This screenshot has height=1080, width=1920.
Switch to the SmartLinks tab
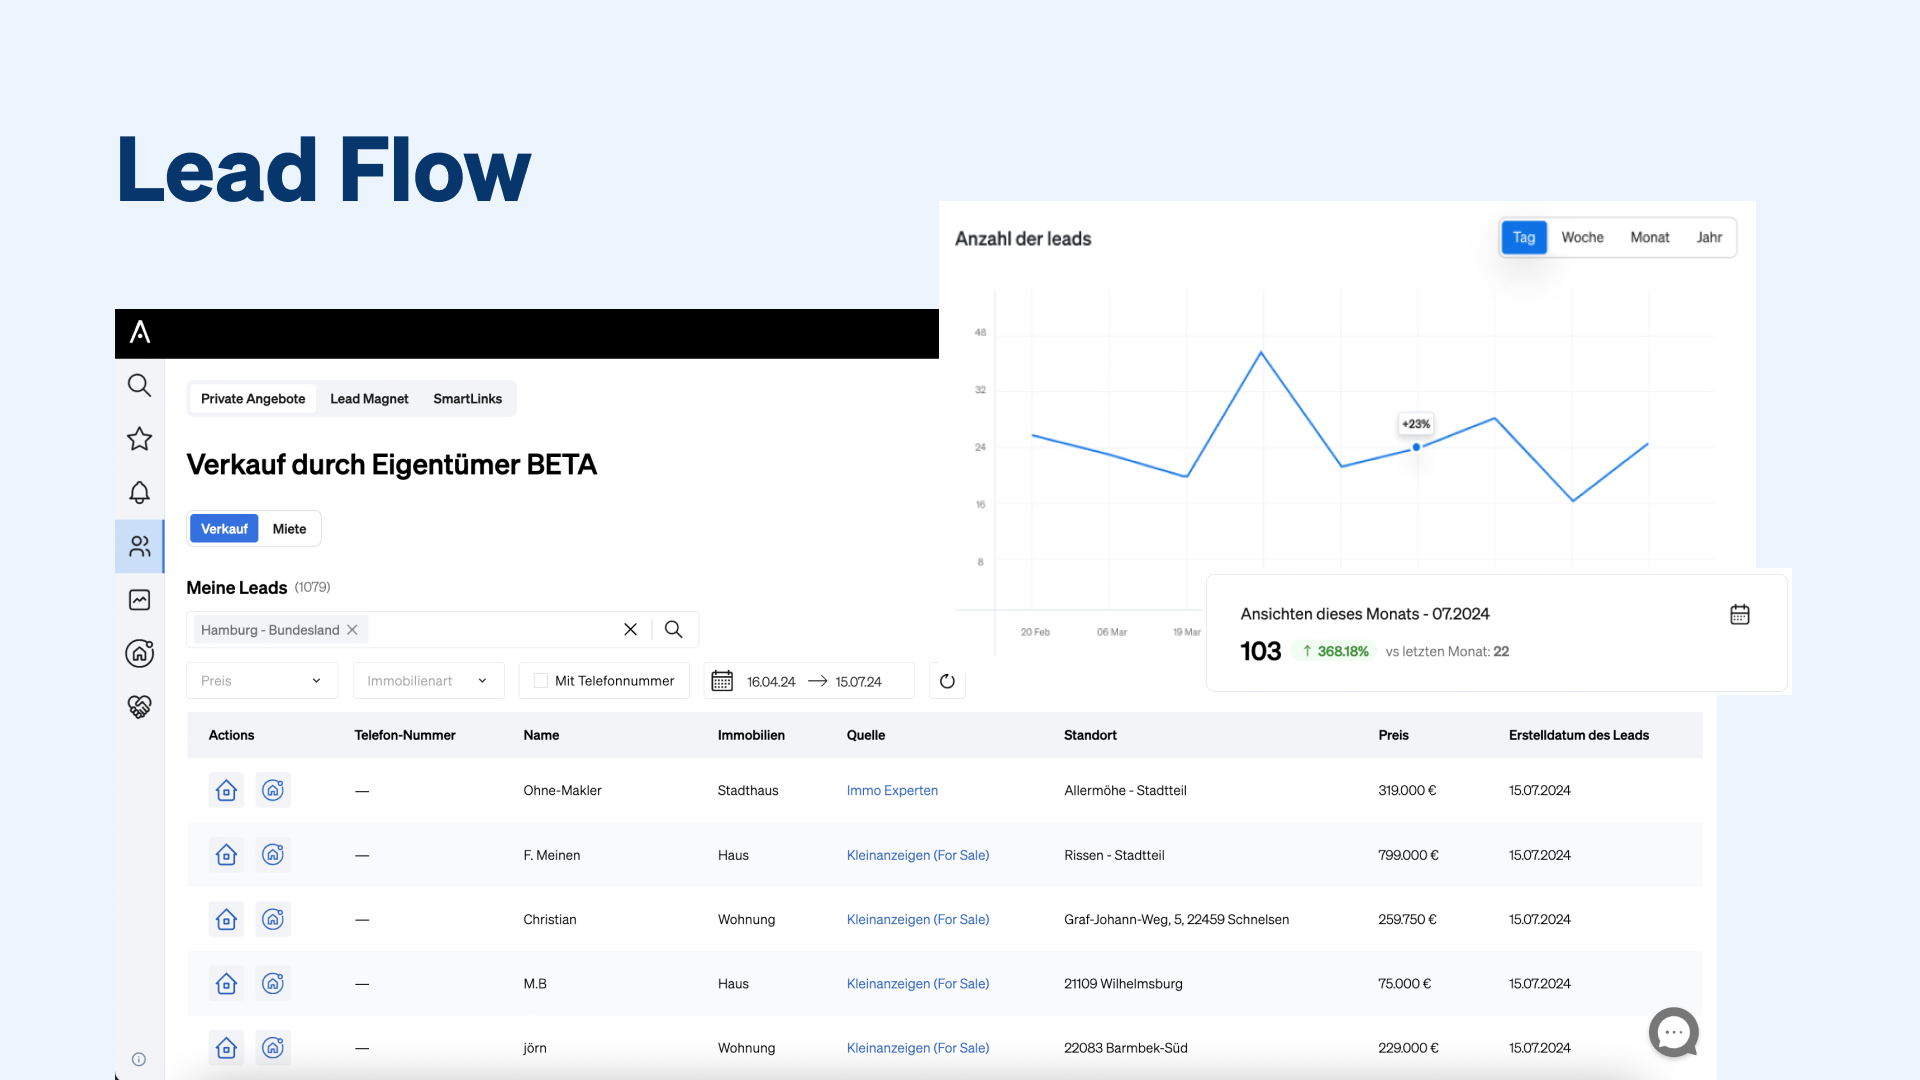467,398
